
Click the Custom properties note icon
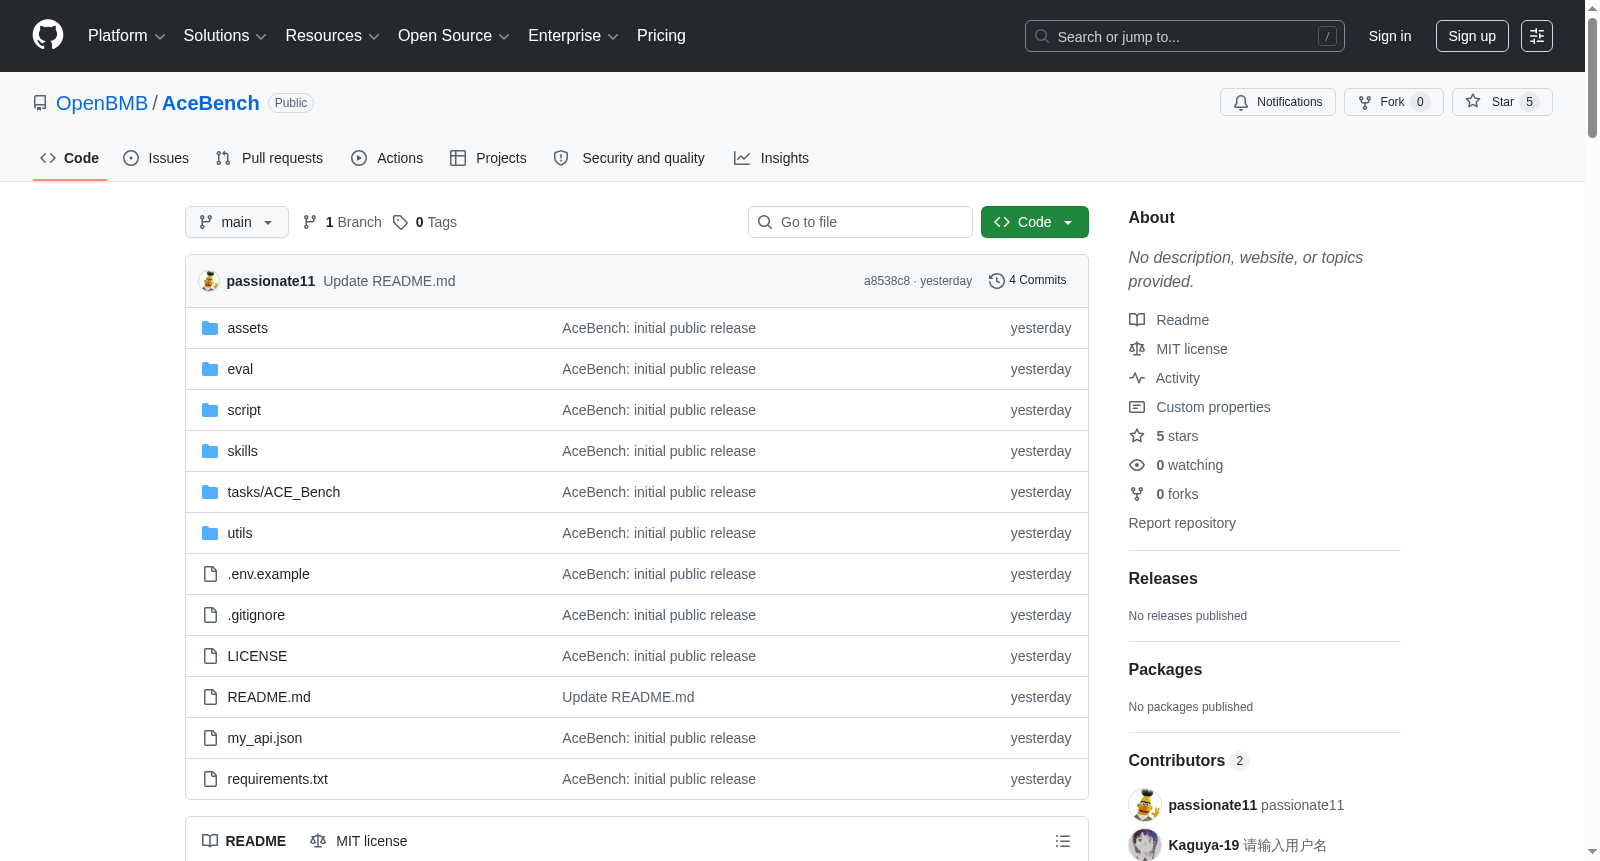click(x=1137, y=407)
